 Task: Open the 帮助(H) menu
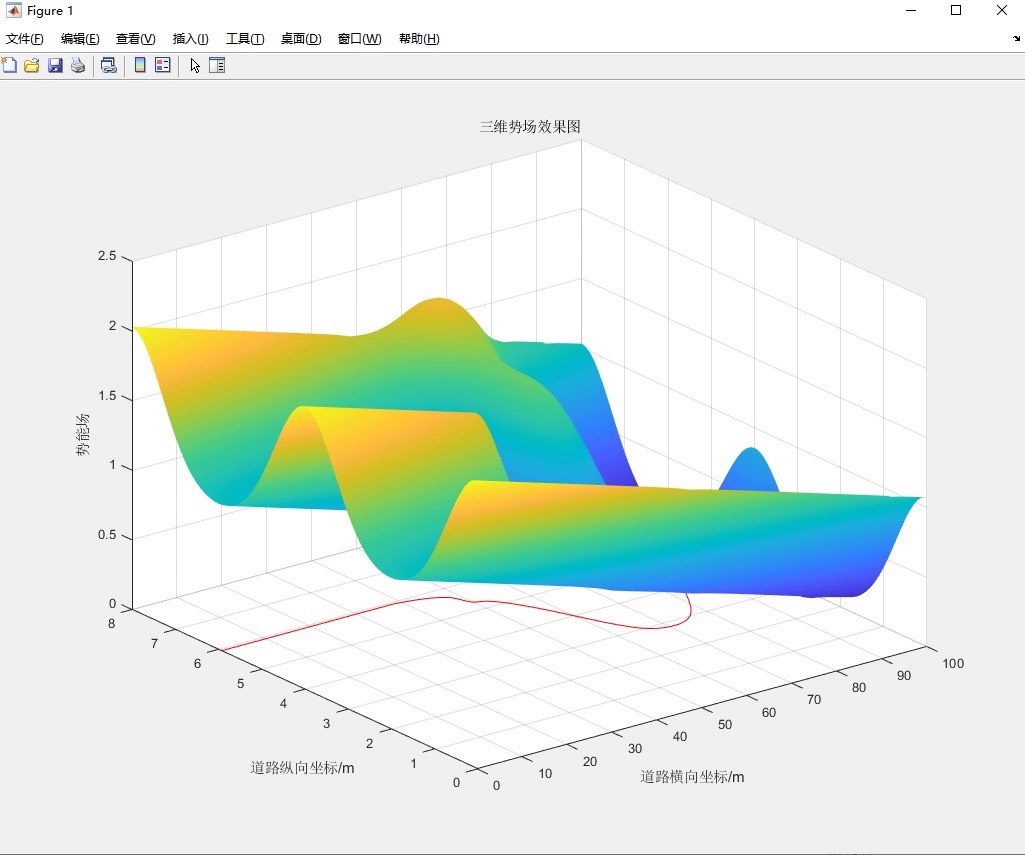[x=419, y=39]
